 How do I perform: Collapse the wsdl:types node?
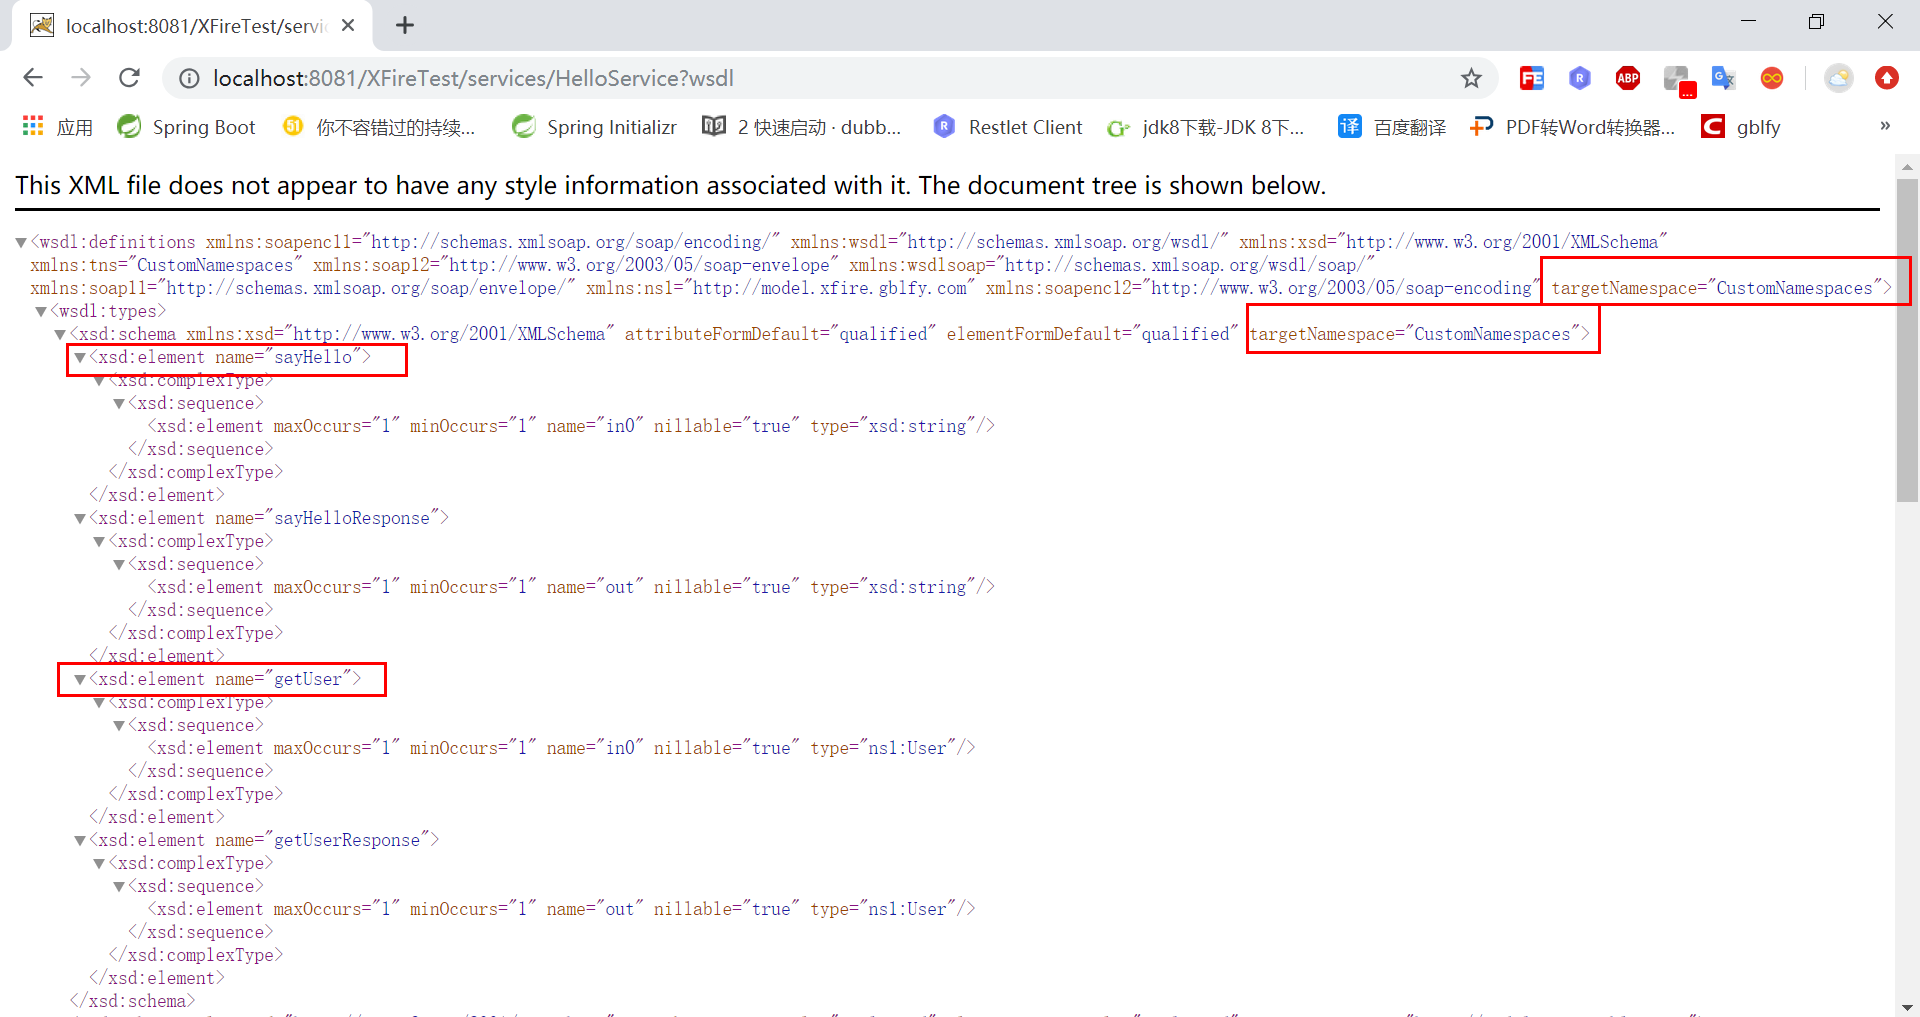(41, 312)
